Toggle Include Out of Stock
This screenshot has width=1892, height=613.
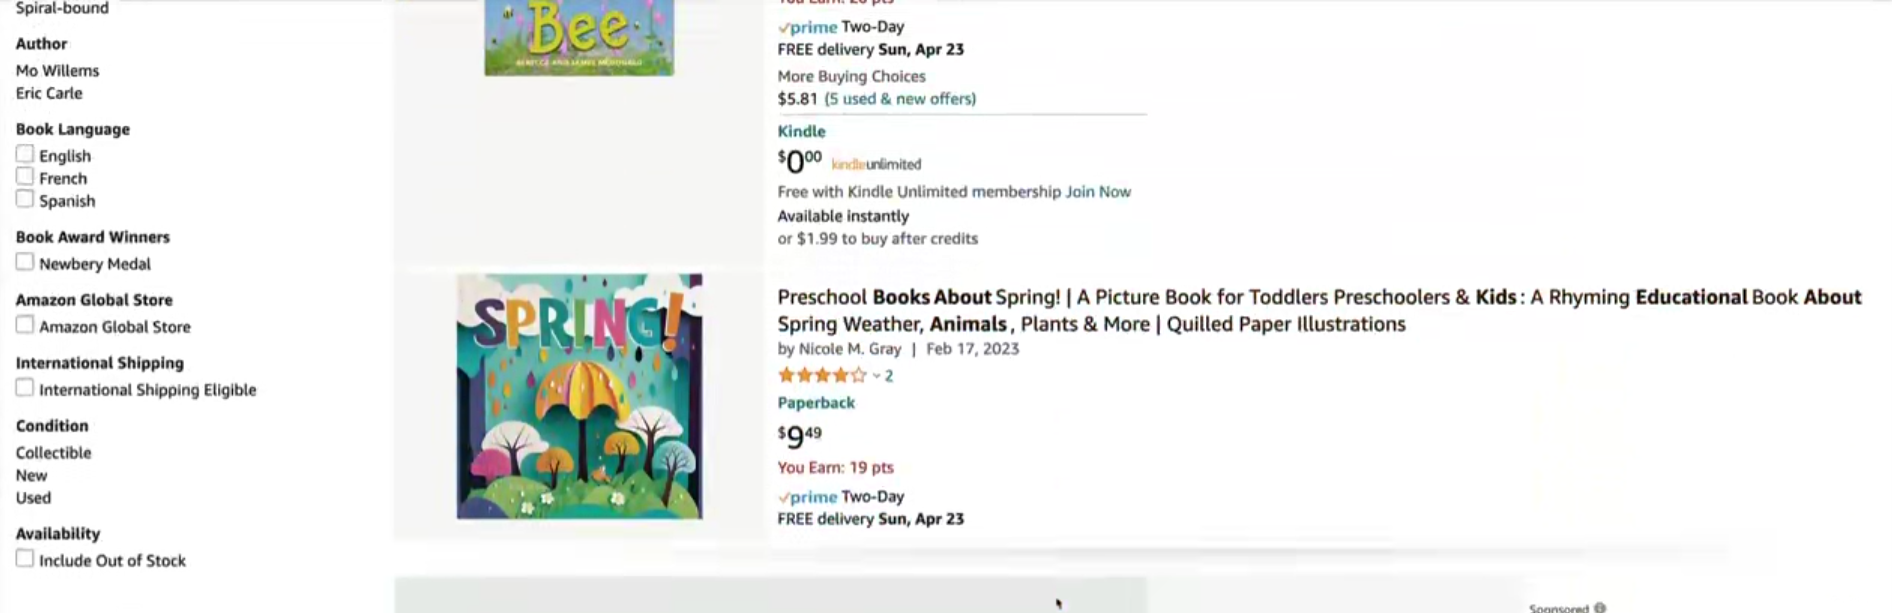click(25, 559)
